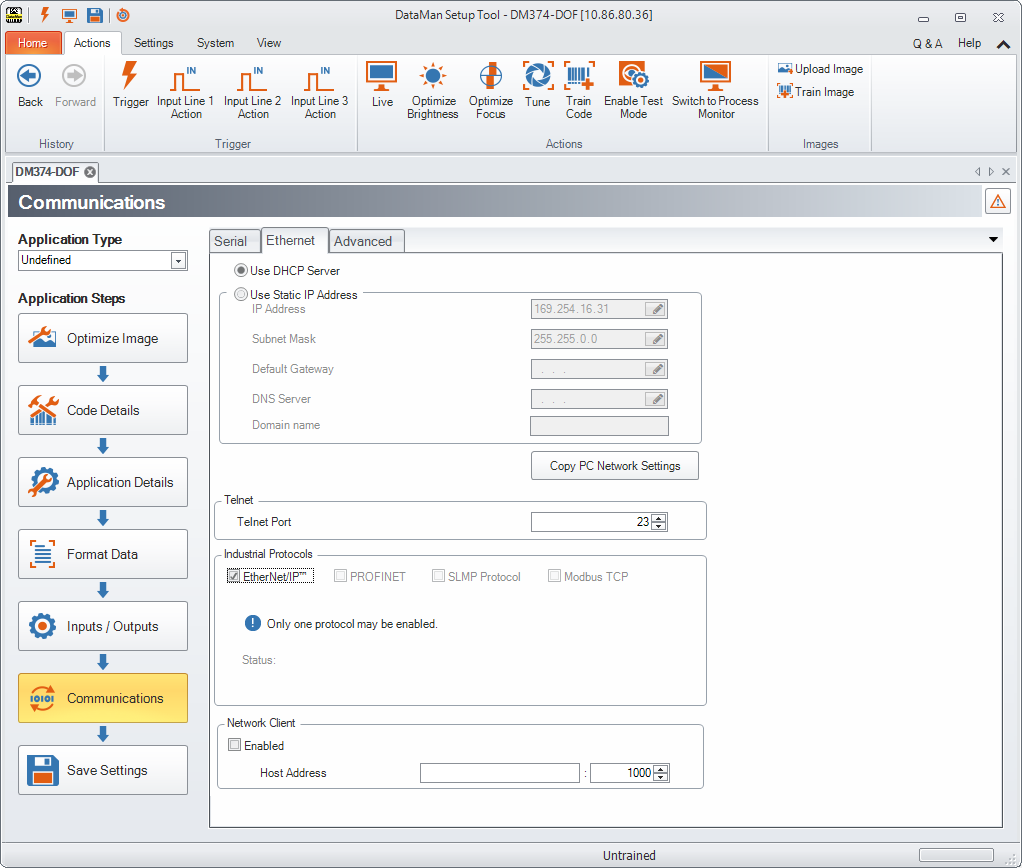Click the Host Address input field
This screenshot has height=868, width=1022.
pyautogui.click(x=500, y=773)
